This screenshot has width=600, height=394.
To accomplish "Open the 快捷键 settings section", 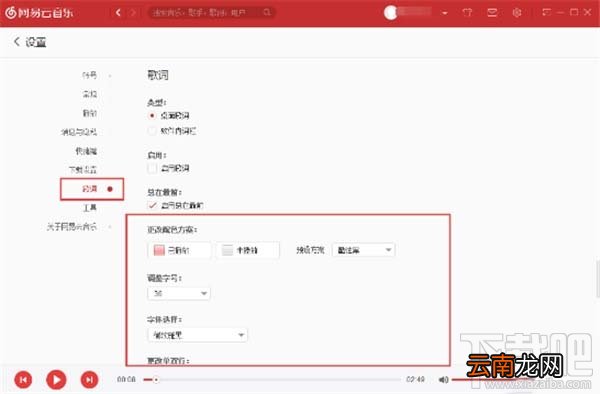I will coord(86,151).
